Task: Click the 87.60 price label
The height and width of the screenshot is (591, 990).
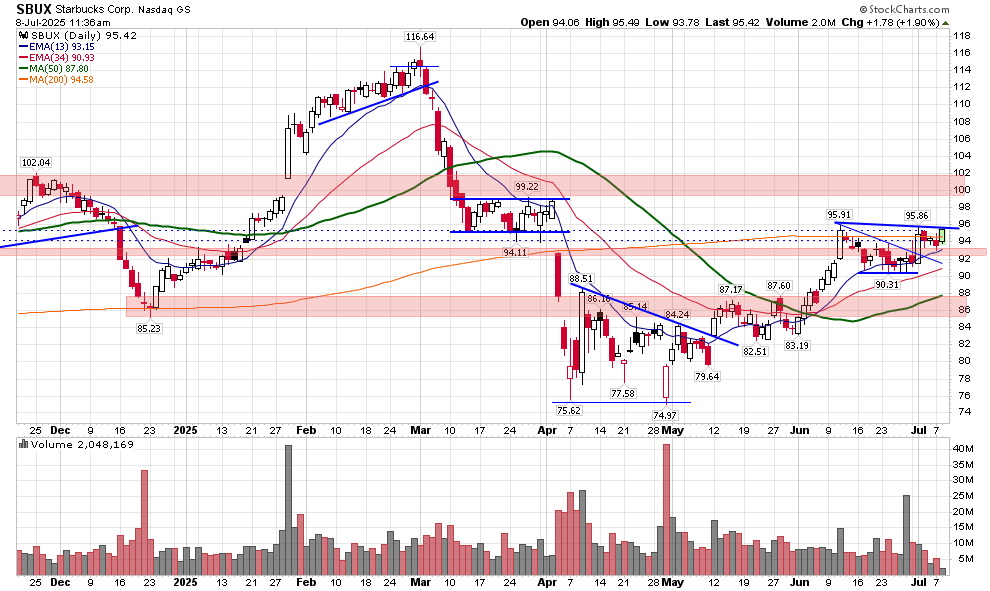Action: pos(779,285)
